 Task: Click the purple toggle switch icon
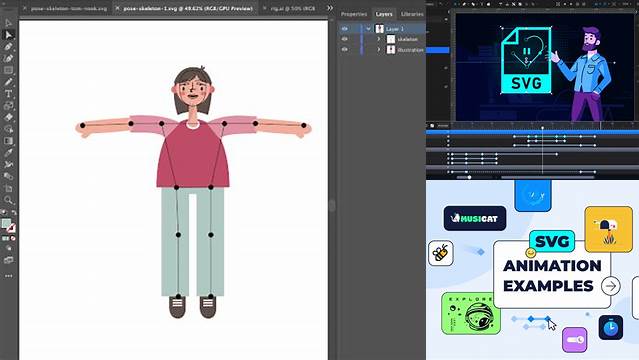pos(575,340)
